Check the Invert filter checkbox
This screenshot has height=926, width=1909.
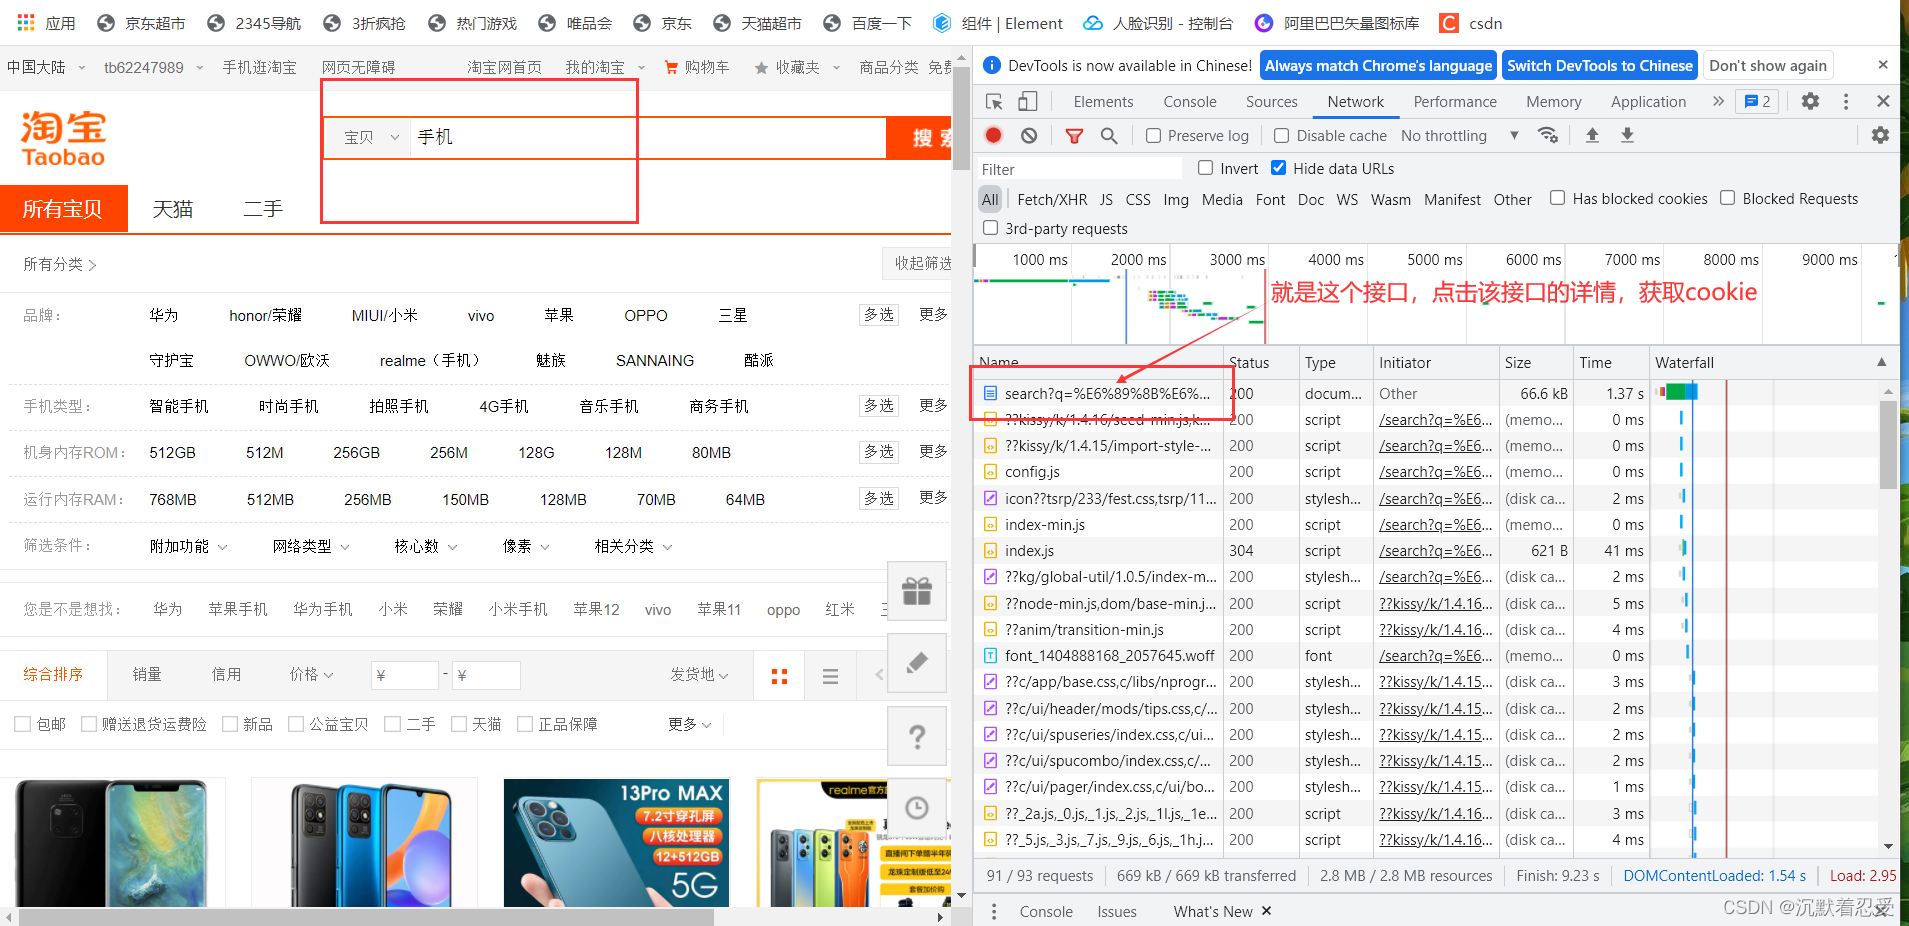pyautogui.click(x=1205, y=168)
